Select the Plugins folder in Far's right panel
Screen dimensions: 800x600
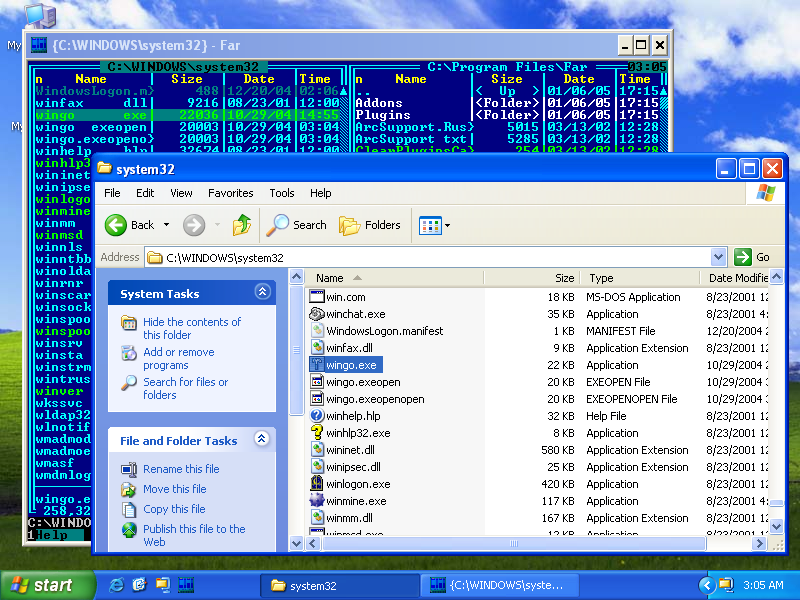[x=383, y=115]
